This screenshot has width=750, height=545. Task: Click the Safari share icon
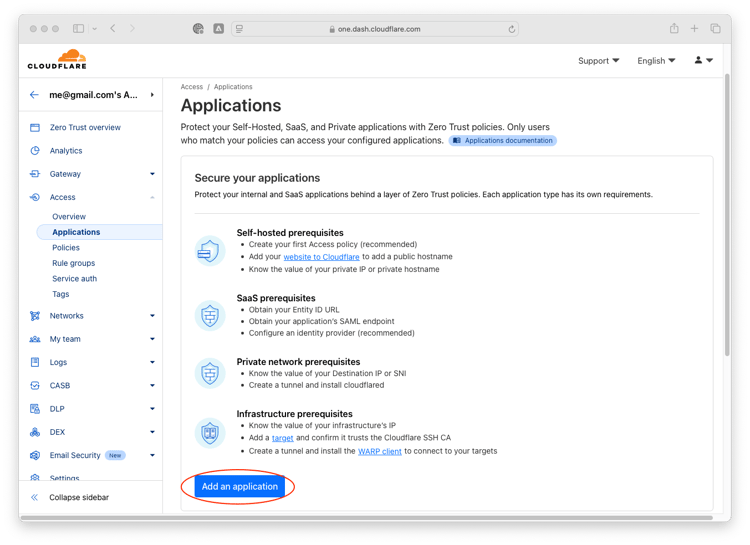[x=674, y=28]
